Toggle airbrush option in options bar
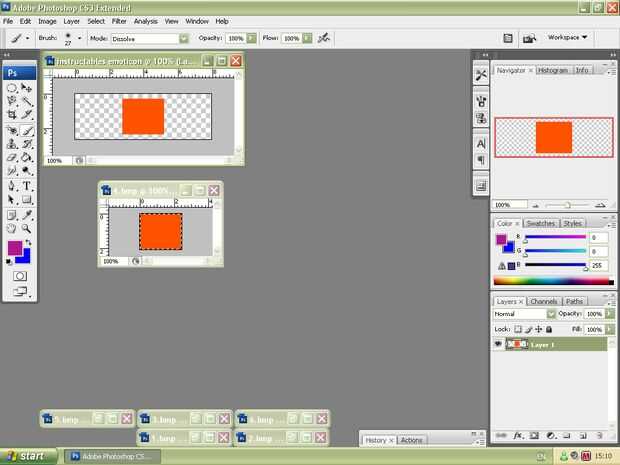 [324, 38]
